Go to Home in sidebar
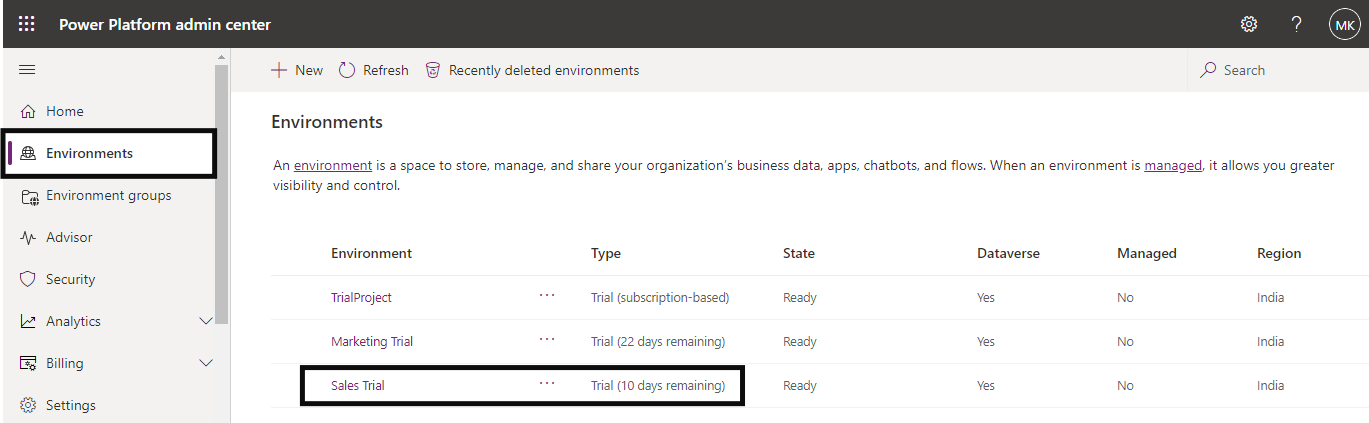Viewport: 1369px width, 423px height. [x=64, y=111]
